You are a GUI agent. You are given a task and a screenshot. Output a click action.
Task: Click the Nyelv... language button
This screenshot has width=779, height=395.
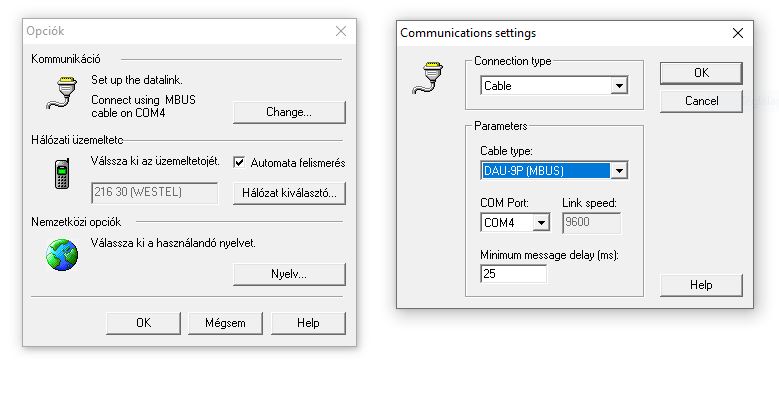[x=289, y=274]
